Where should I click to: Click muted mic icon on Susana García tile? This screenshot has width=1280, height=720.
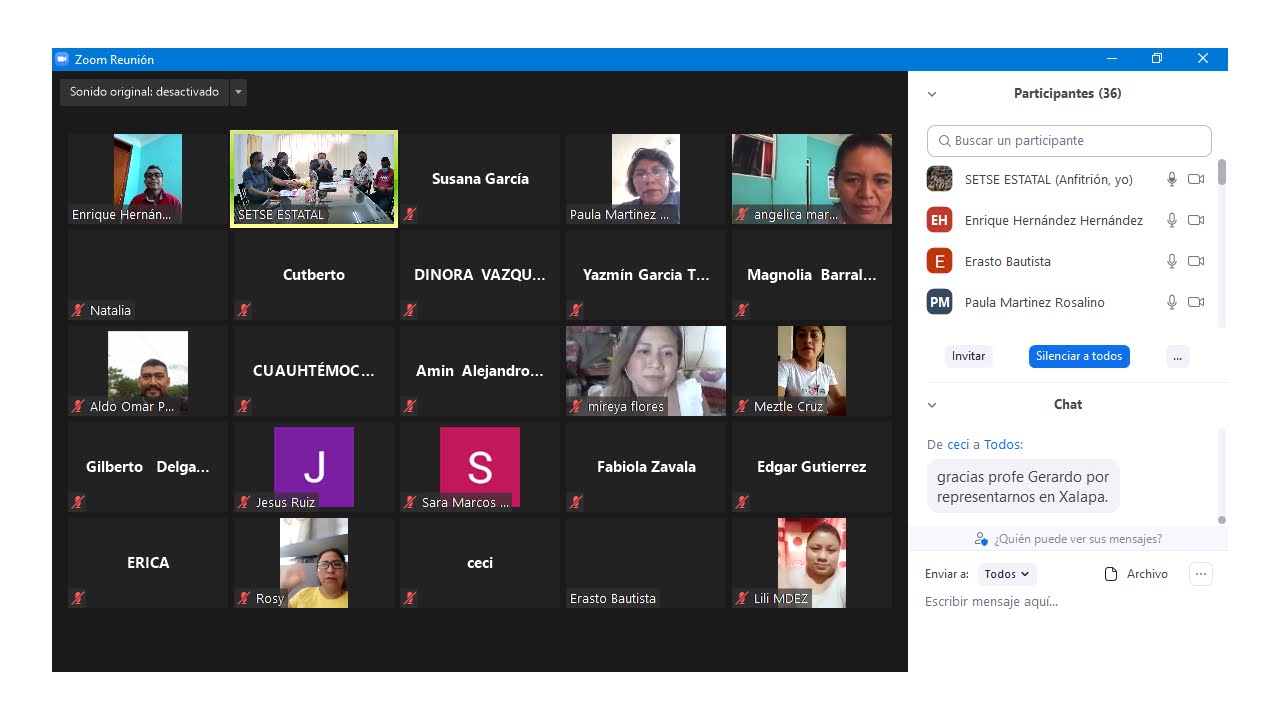pos(410,214)
